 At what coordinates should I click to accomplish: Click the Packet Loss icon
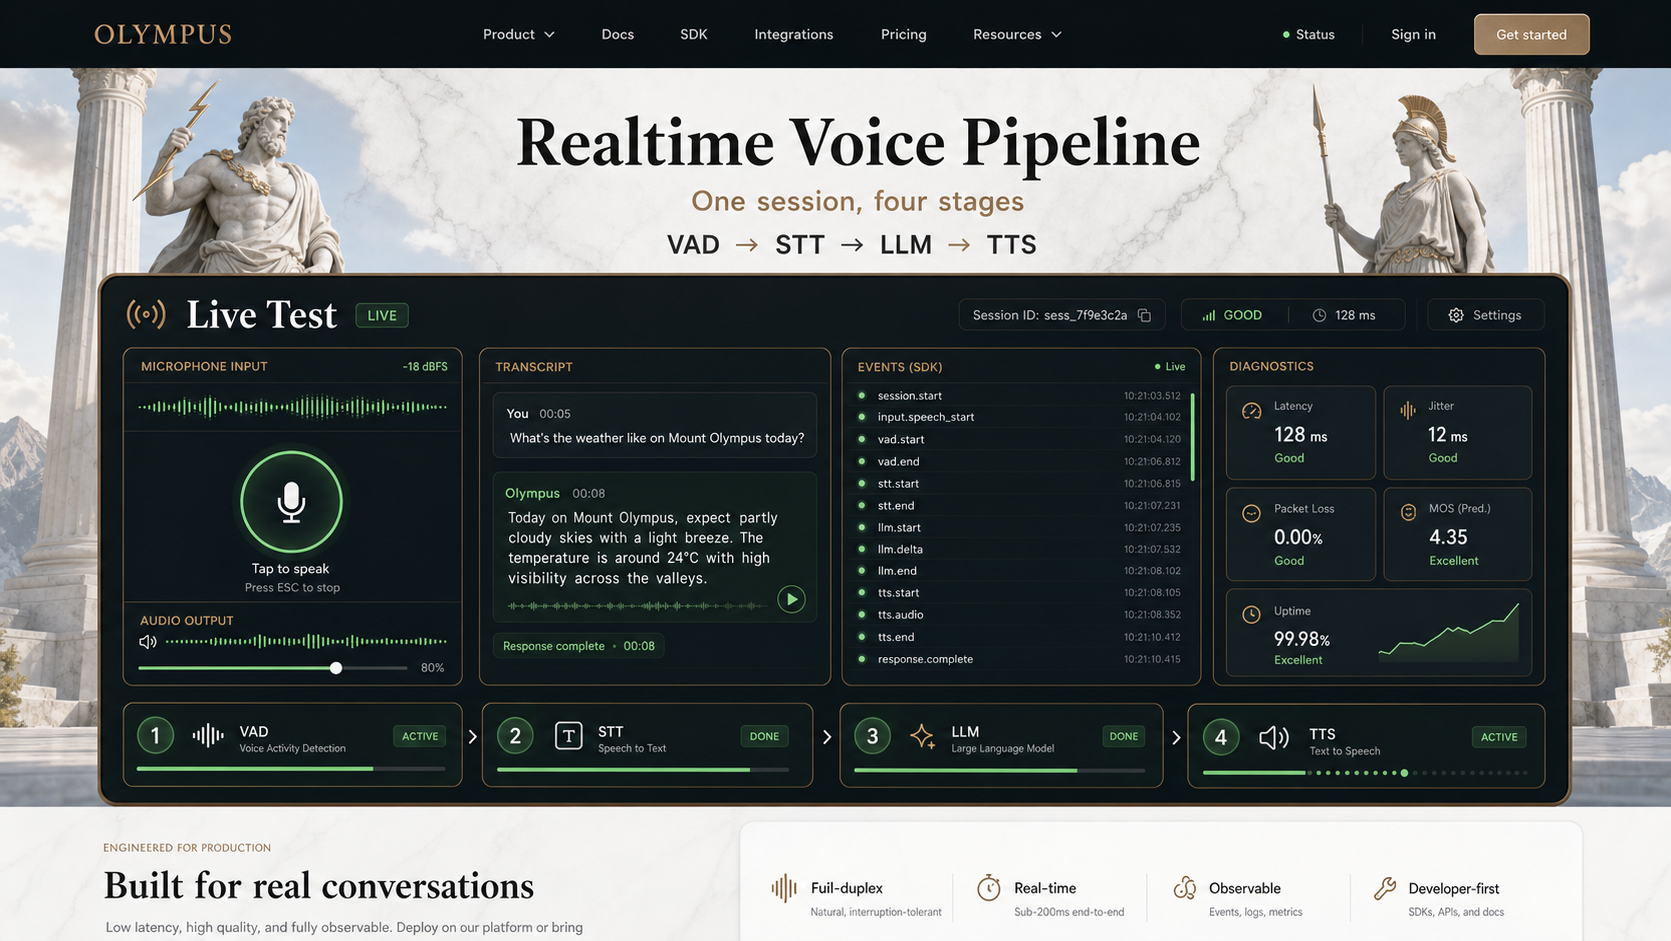tap(1251, 513)
